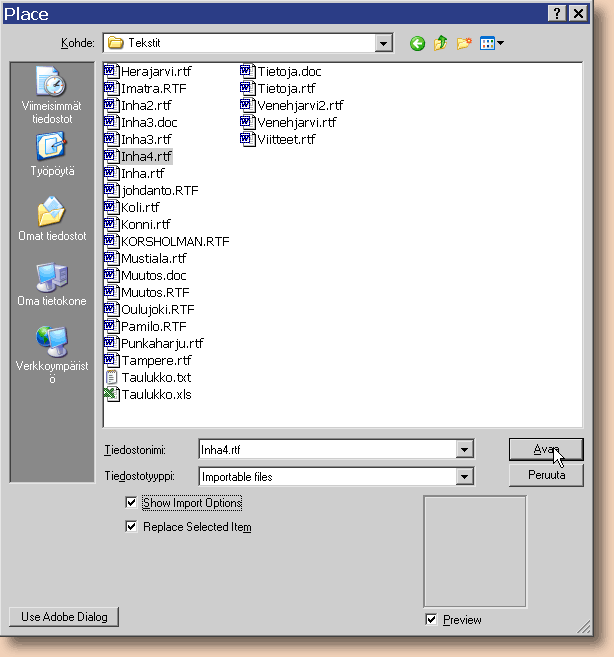Switch to Use Adobe Dialog
614x657 pixels.
[x=63, y=617]
